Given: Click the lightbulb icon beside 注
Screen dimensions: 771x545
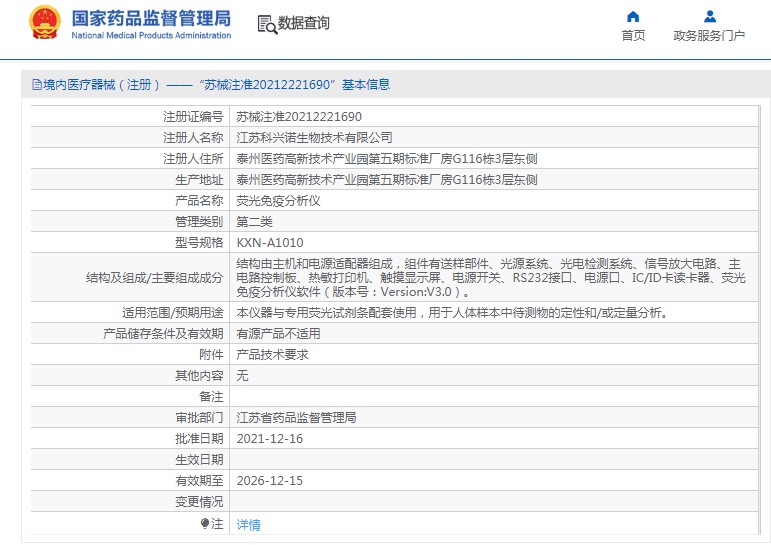Looking at the screenshot, I should click(x=205, y=523).
